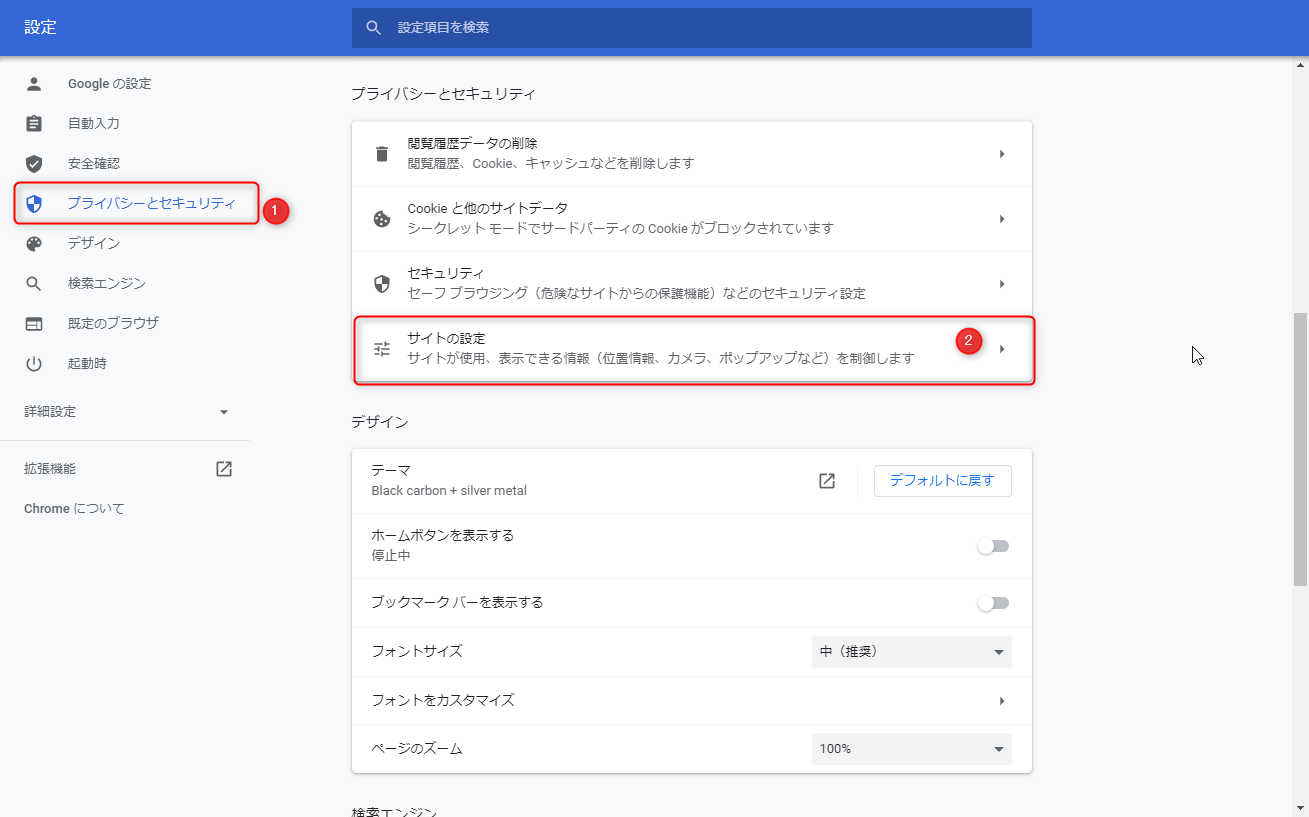Toggle ブックマーク バーを表示する switch
Screen dimensions: 1309x817
pyautogui.click(x=993, y=603)
